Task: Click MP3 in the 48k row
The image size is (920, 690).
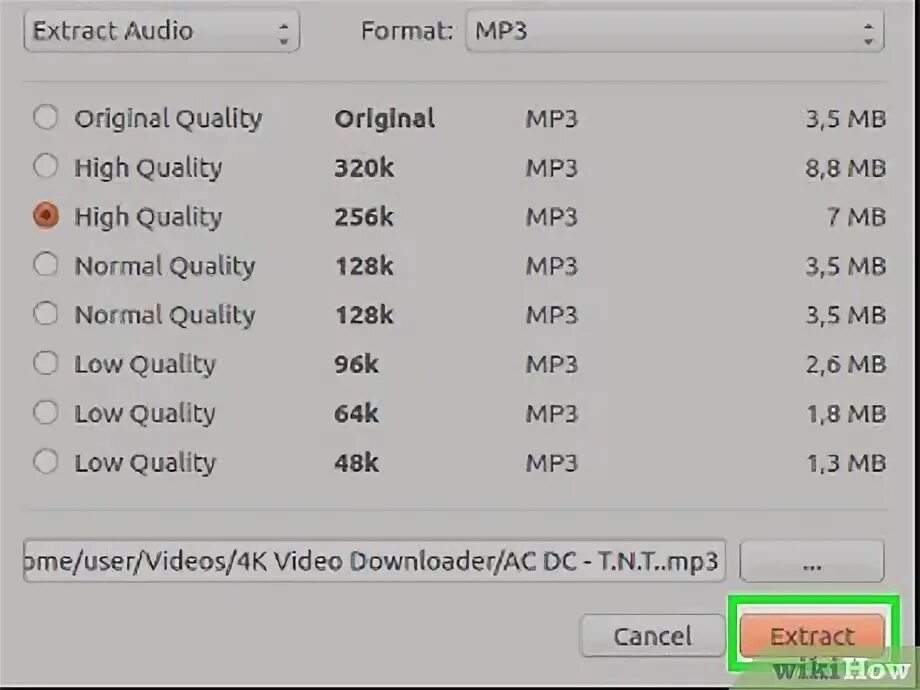Action: point(552,464)
